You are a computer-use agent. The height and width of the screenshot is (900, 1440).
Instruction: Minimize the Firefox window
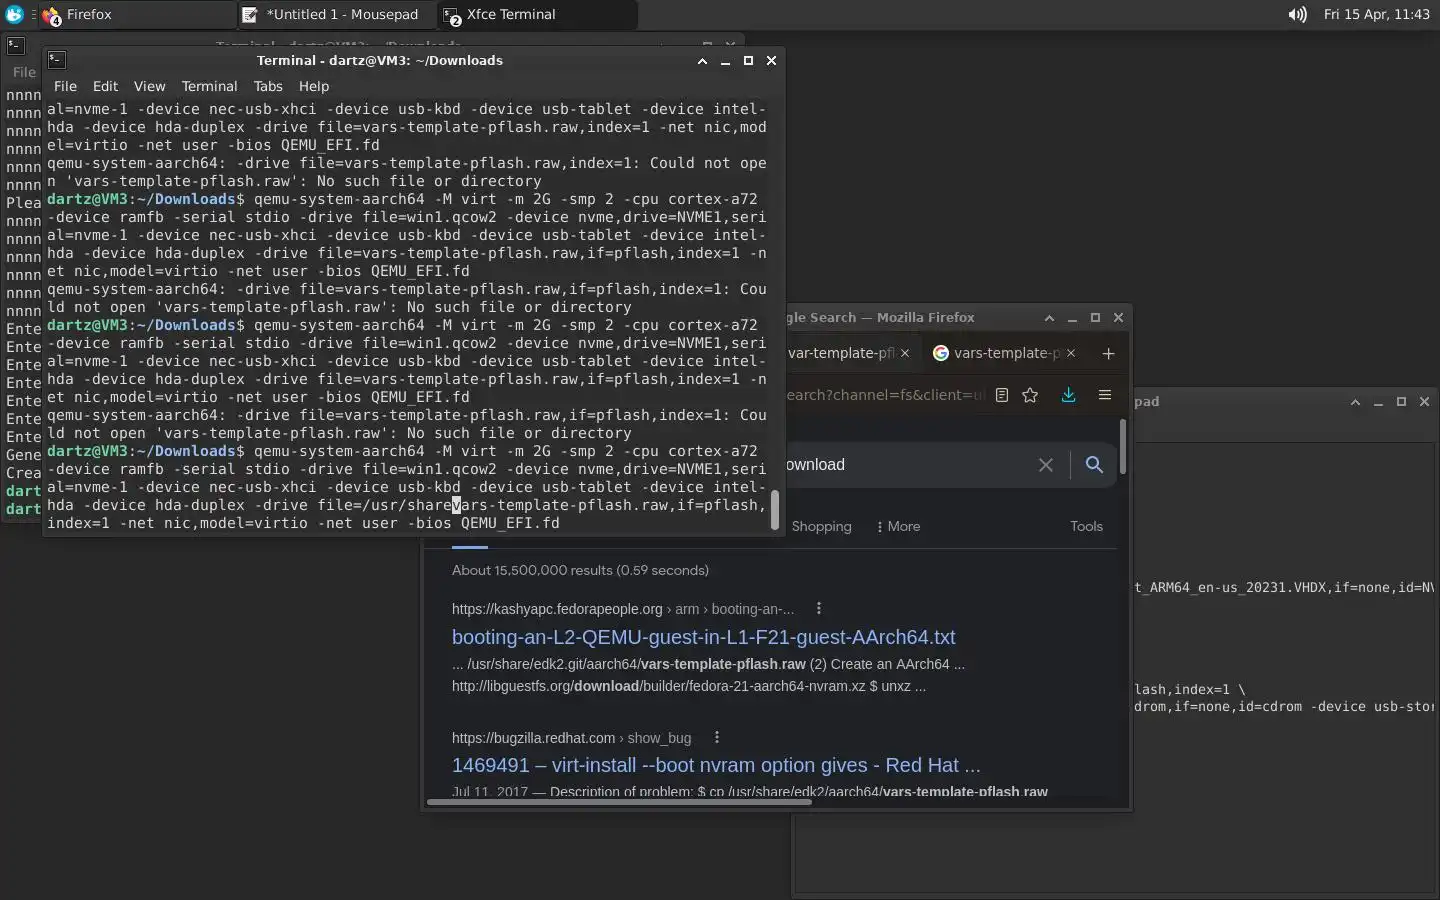[1072, 317]
